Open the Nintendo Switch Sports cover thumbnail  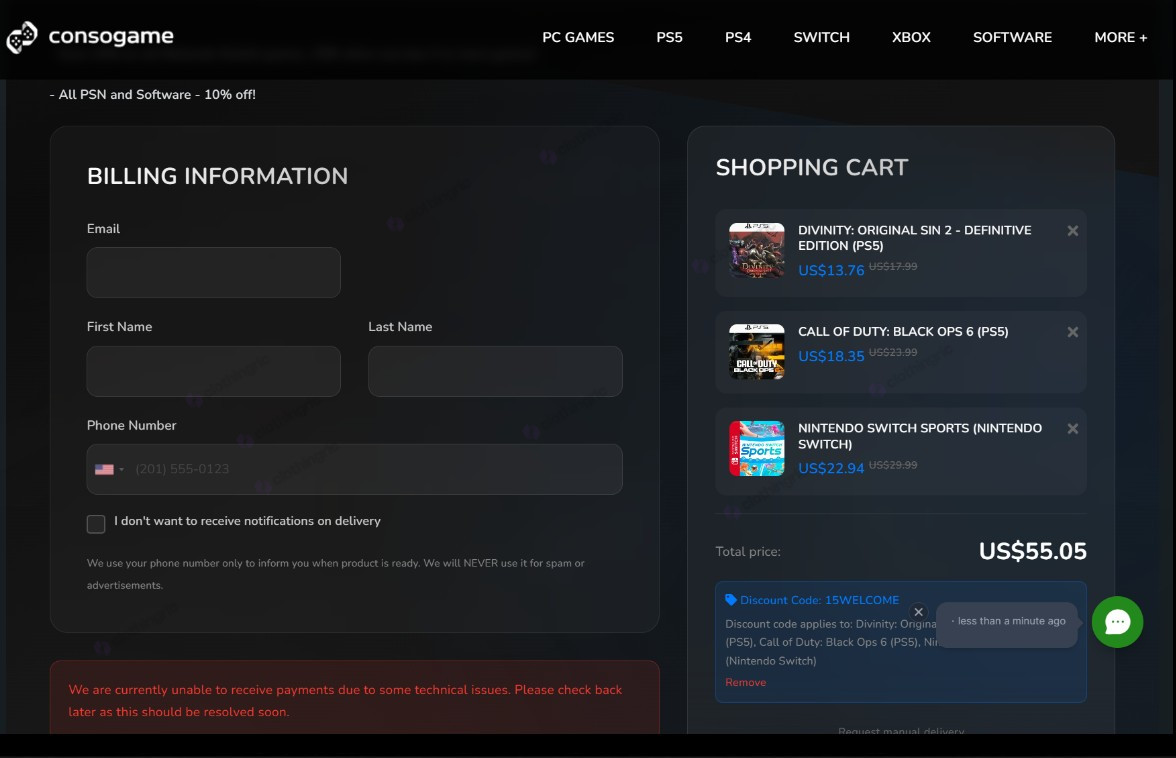tap(757, 448)
